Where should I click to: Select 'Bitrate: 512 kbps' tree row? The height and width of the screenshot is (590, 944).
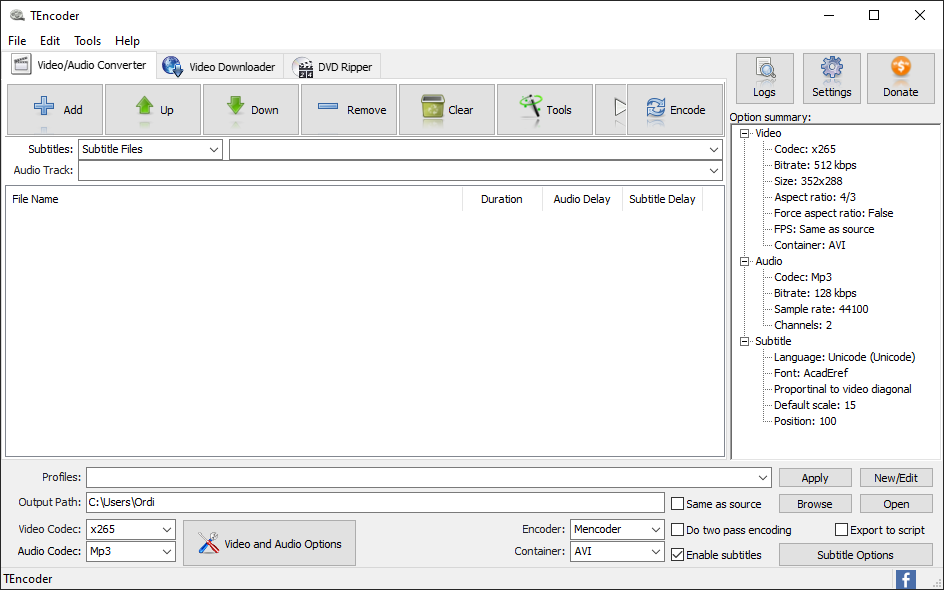tap(815, 165)
